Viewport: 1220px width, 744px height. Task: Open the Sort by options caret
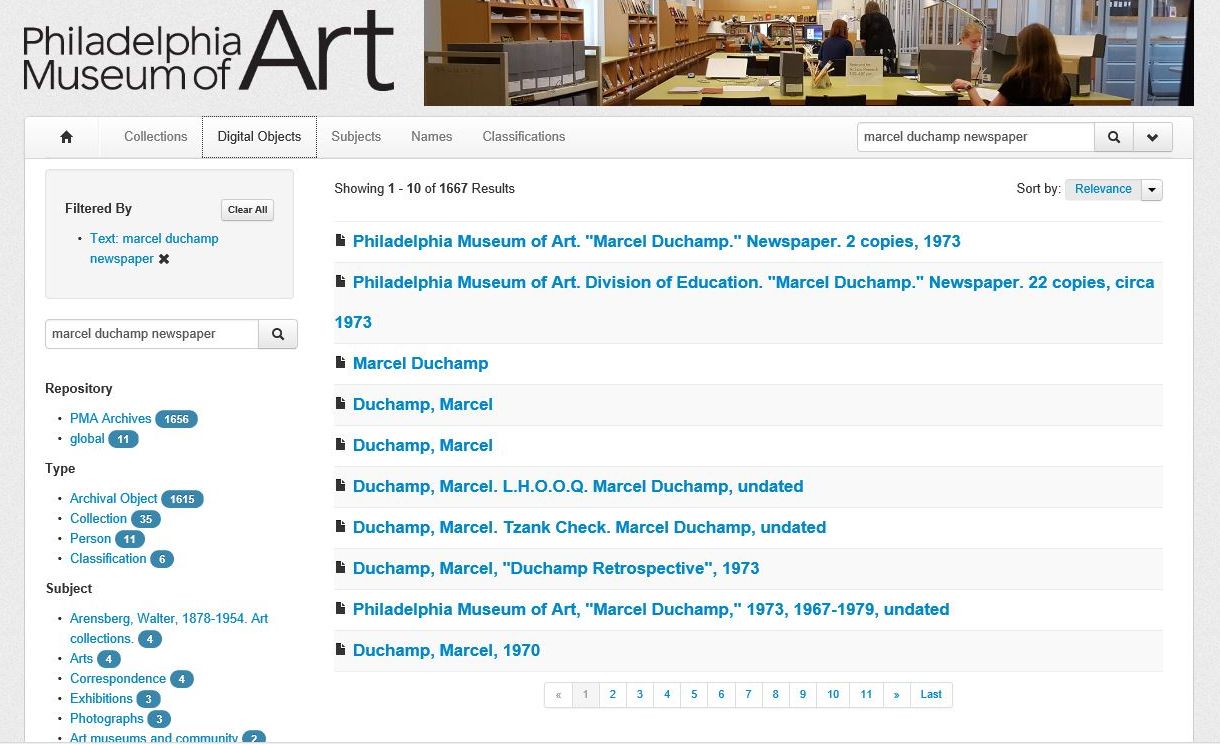[x=1152, y=190]
